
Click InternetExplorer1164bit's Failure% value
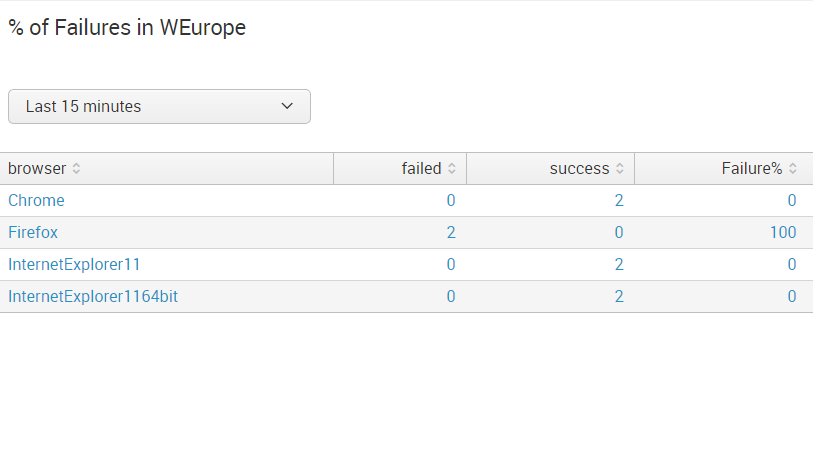[792, 296]
